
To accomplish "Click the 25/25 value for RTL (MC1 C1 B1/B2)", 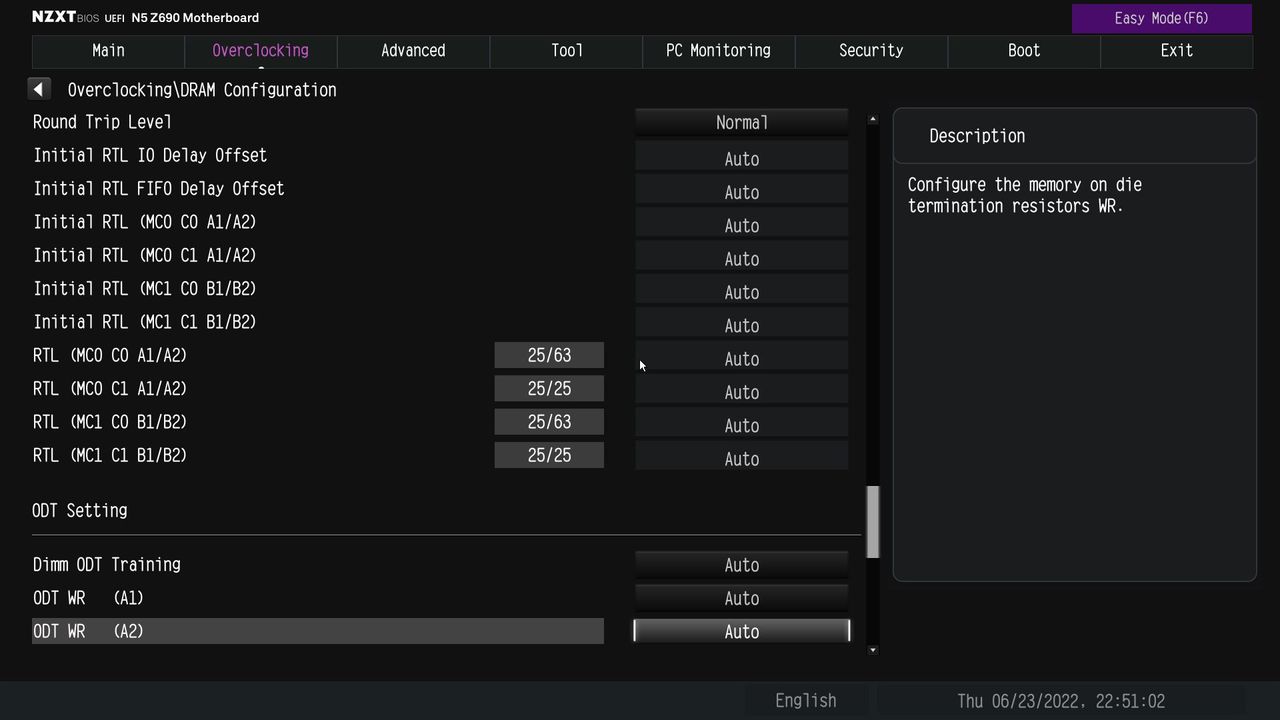I will coord(549,455).
